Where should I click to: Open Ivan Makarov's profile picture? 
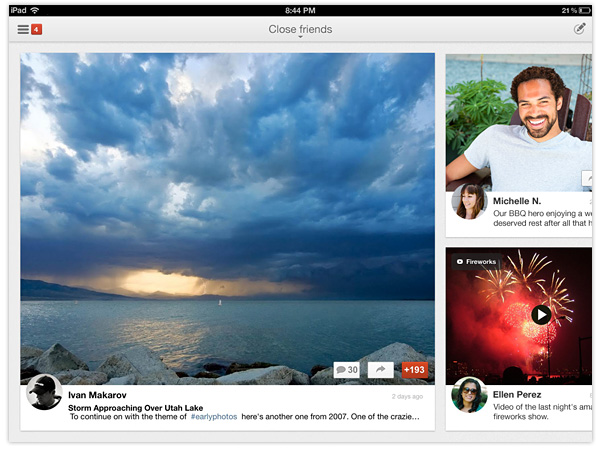point(44,392)
